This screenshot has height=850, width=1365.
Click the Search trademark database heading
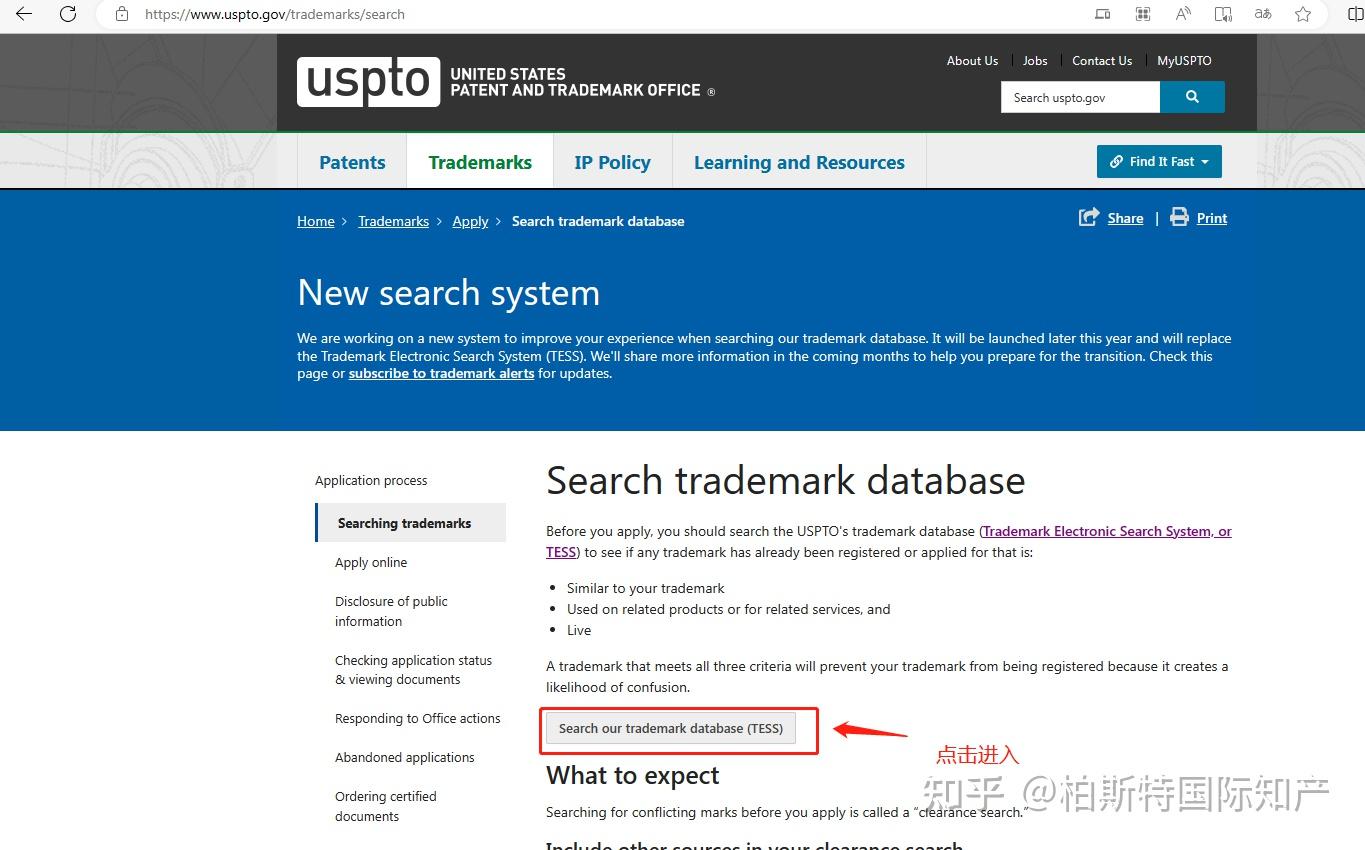(x=786, y=481)
